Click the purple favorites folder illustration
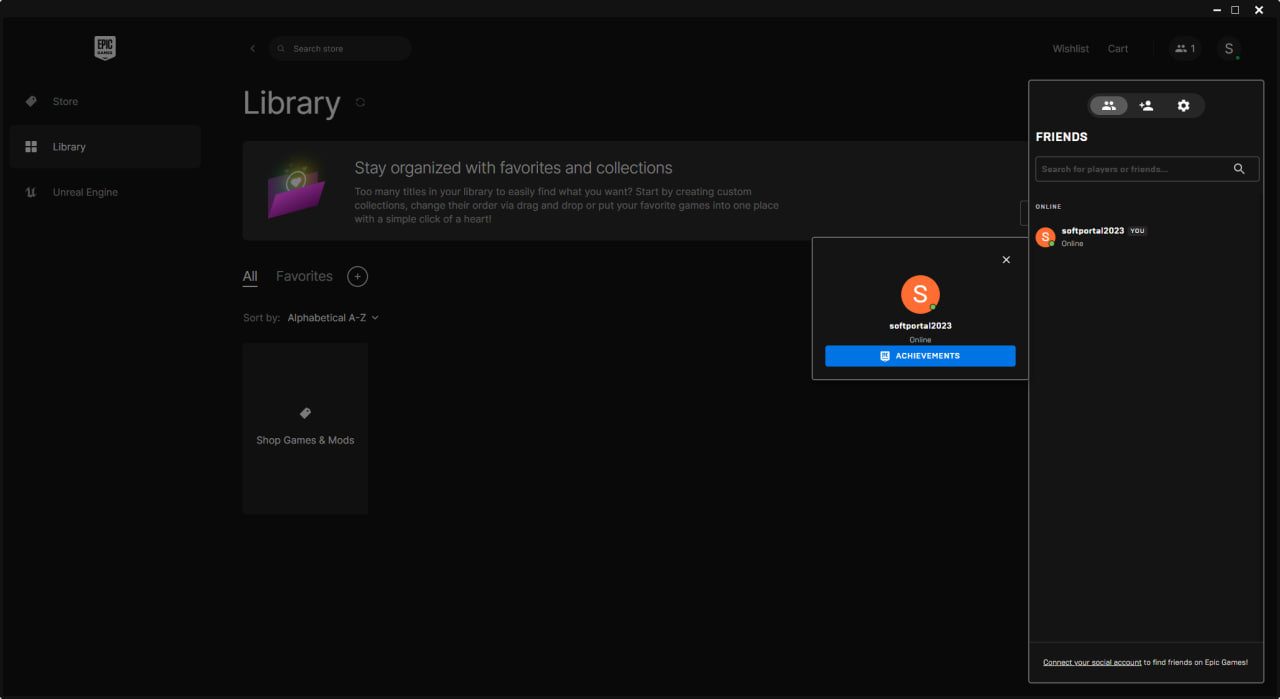This screenshot has width=1280, height=699. (296, 189)
